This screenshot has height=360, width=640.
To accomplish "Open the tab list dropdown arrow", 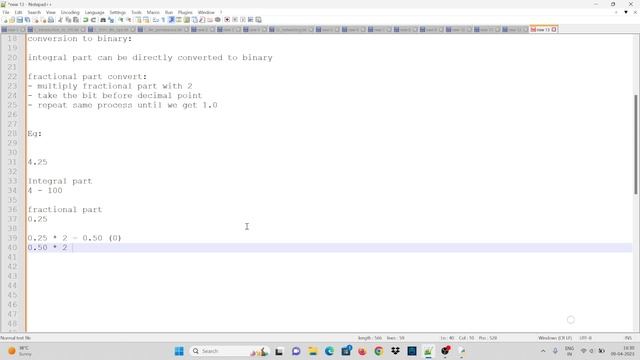I will (x=626, y=12).
